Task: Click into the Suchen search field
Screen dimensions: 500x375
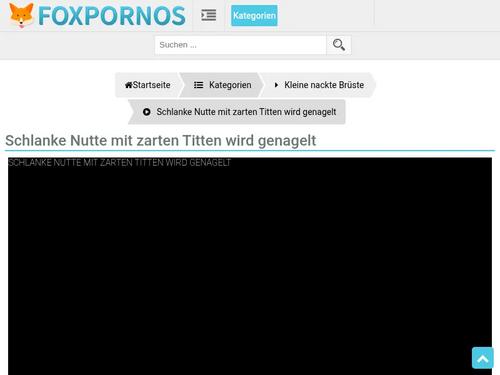Action: point(240,45)
